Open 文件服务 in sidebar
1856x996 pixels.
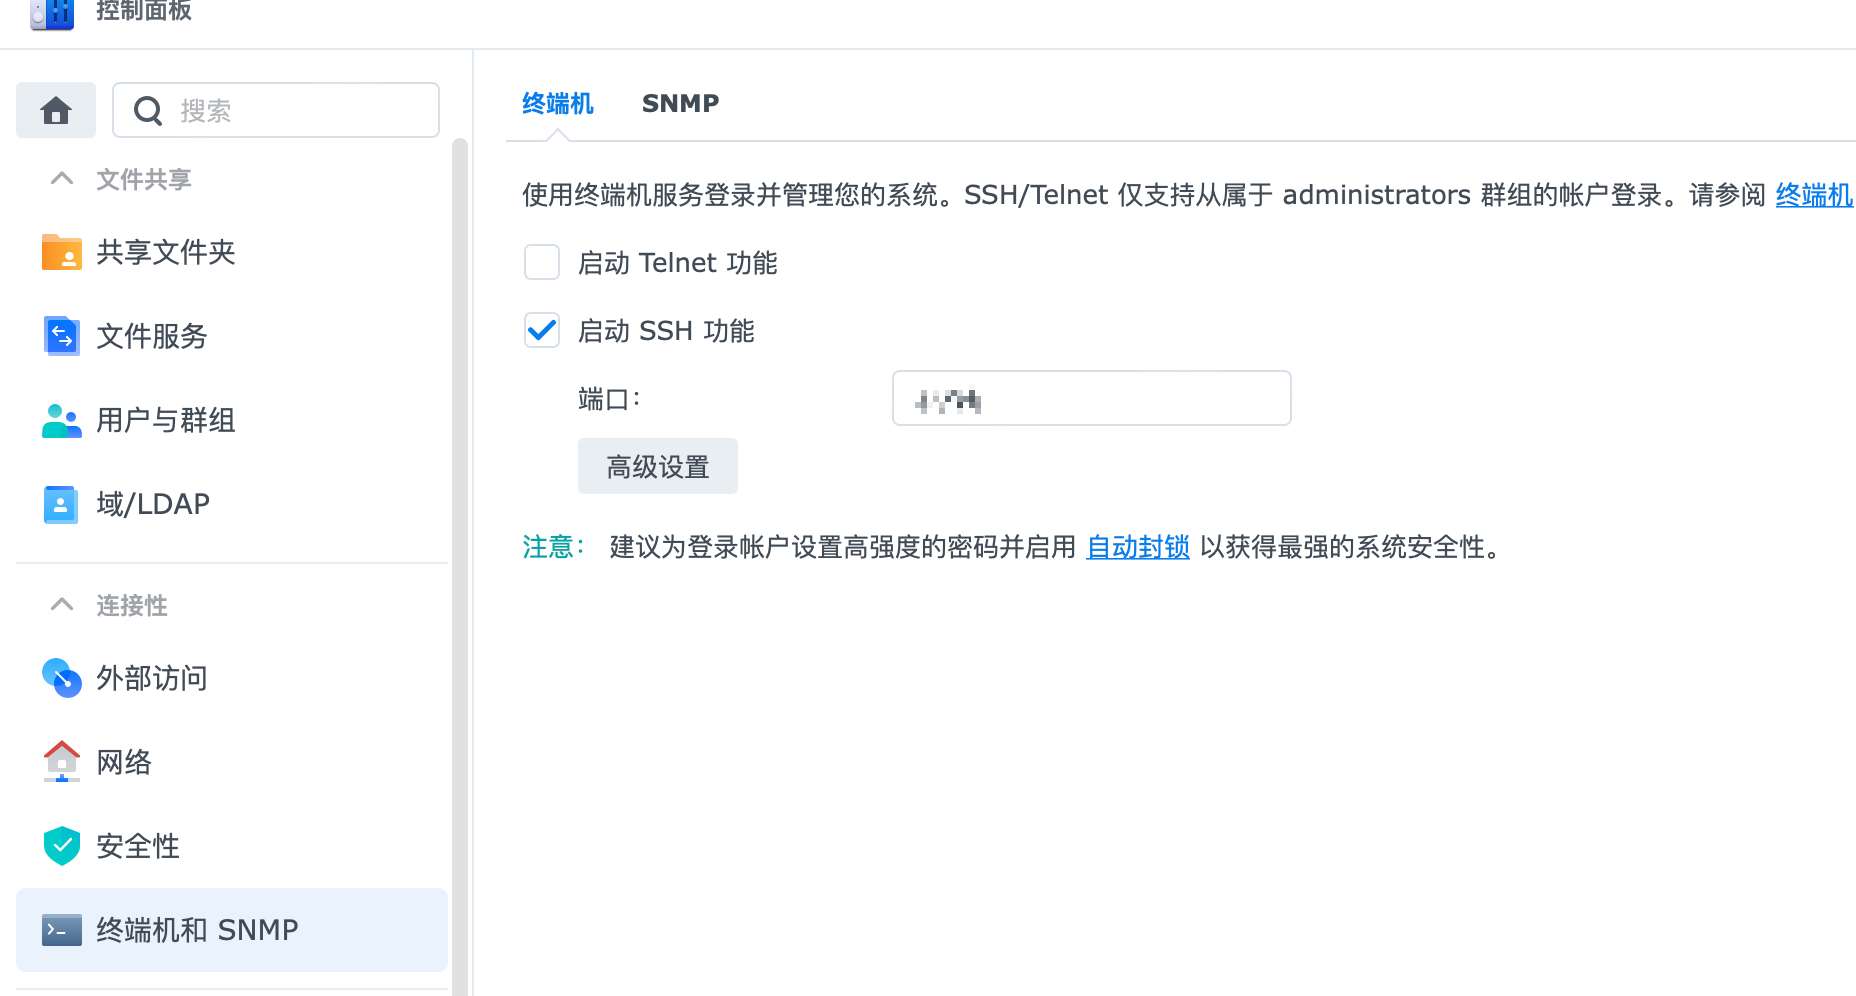232,336
